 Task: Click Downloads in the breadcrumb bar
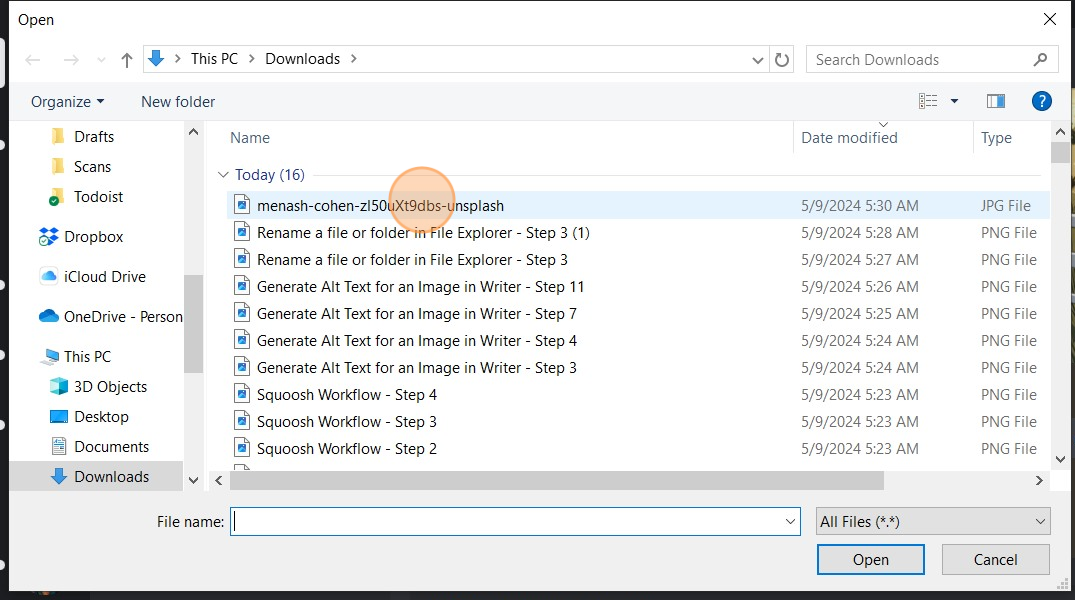pyautogui.click(x=302, y=58)
